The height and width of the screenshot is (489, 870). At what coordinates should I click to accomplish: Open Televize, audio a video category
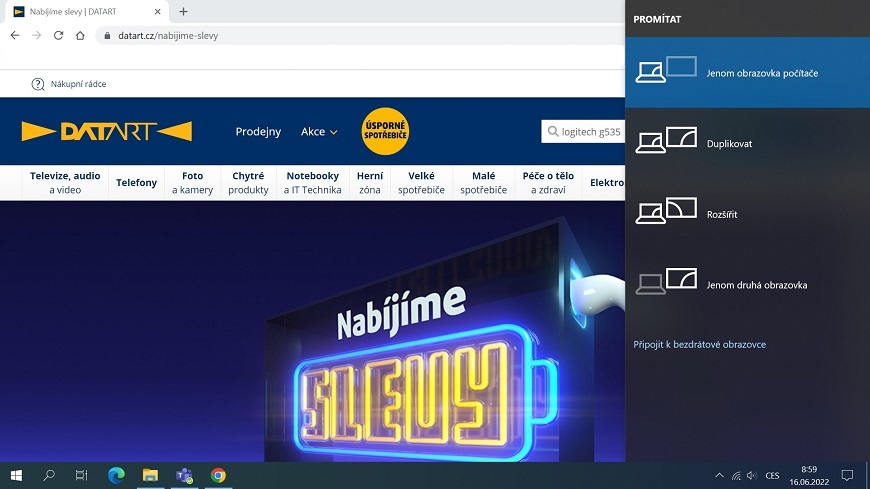pos(65,183)
